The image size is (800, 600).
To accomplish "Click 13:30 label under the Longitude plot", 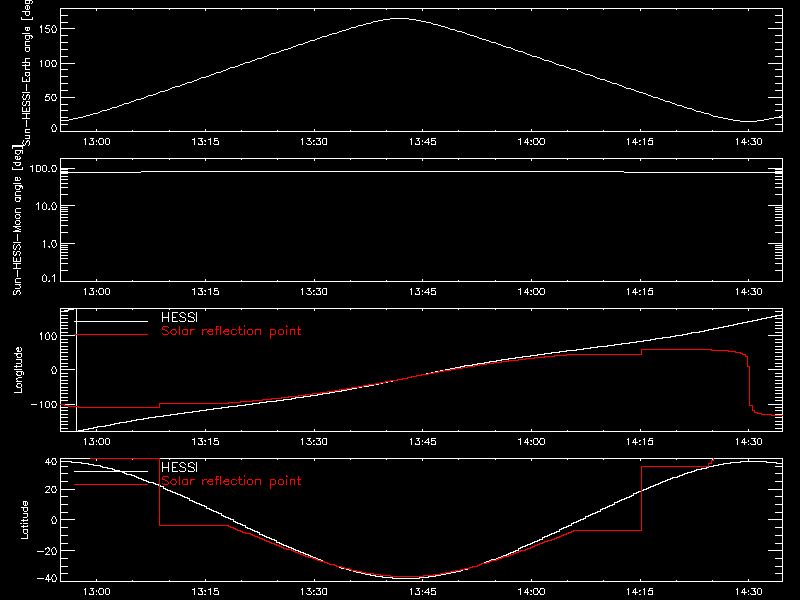I will [x=314, y=442].
